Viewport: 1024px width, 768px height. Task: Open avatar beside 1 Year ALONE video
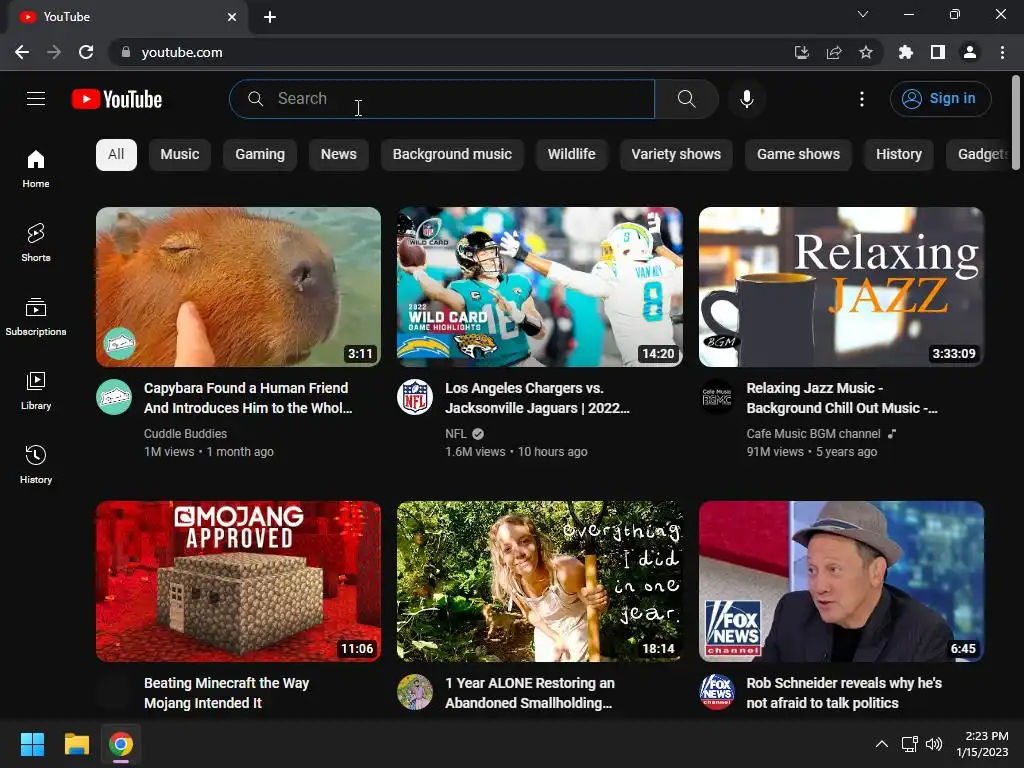coord(415,692)
